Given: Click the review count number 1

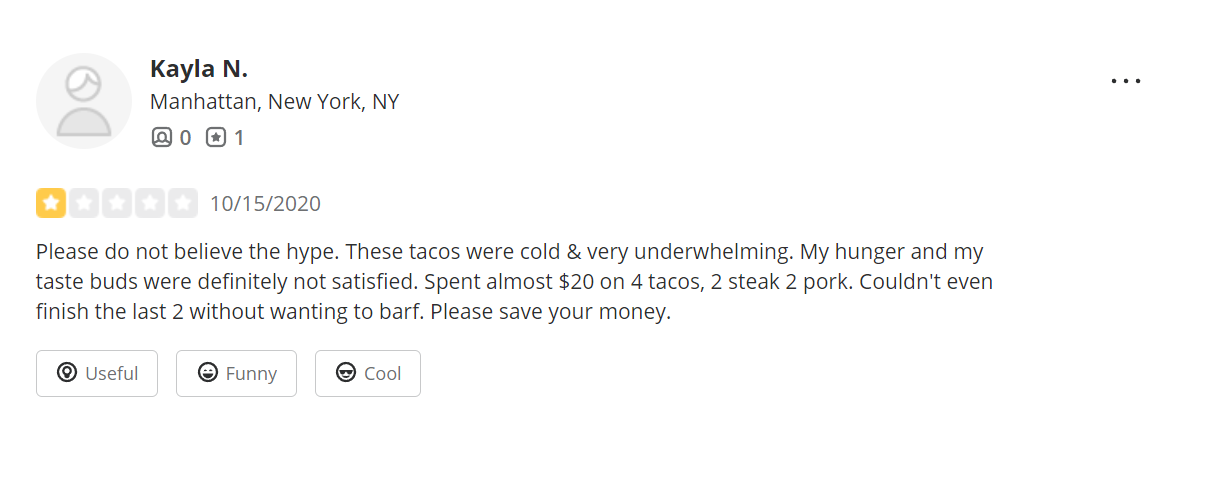Looking at the screenshot, I should [239, 138].
